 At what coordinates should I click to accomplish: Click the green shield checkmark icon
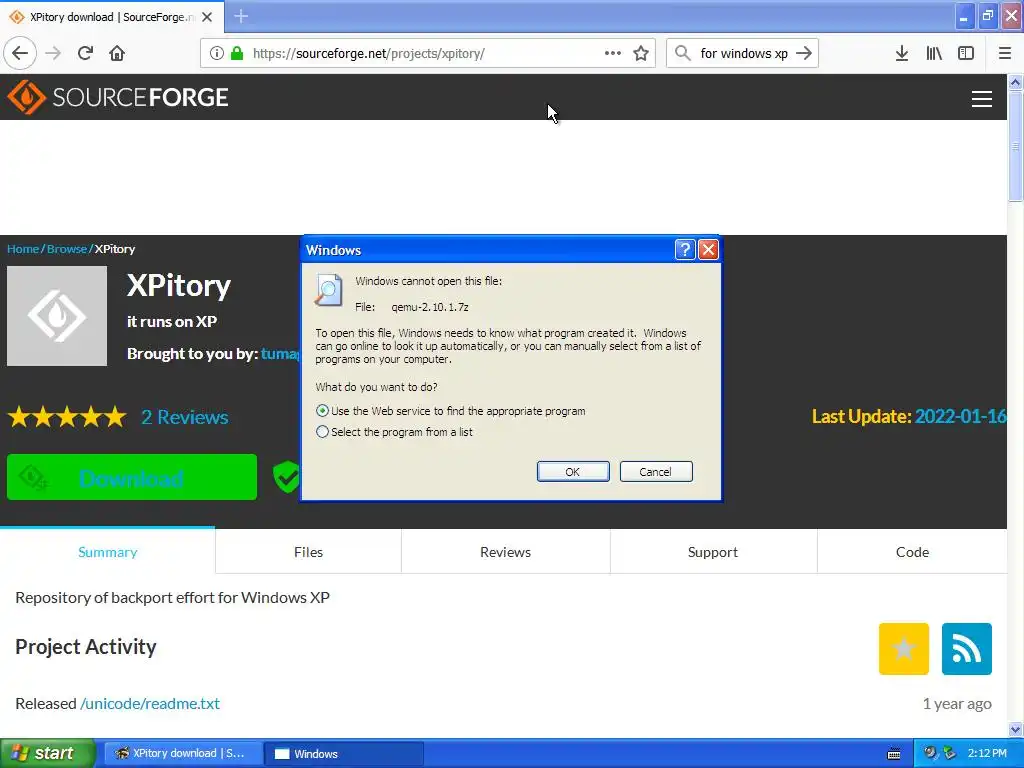[287, 477]
